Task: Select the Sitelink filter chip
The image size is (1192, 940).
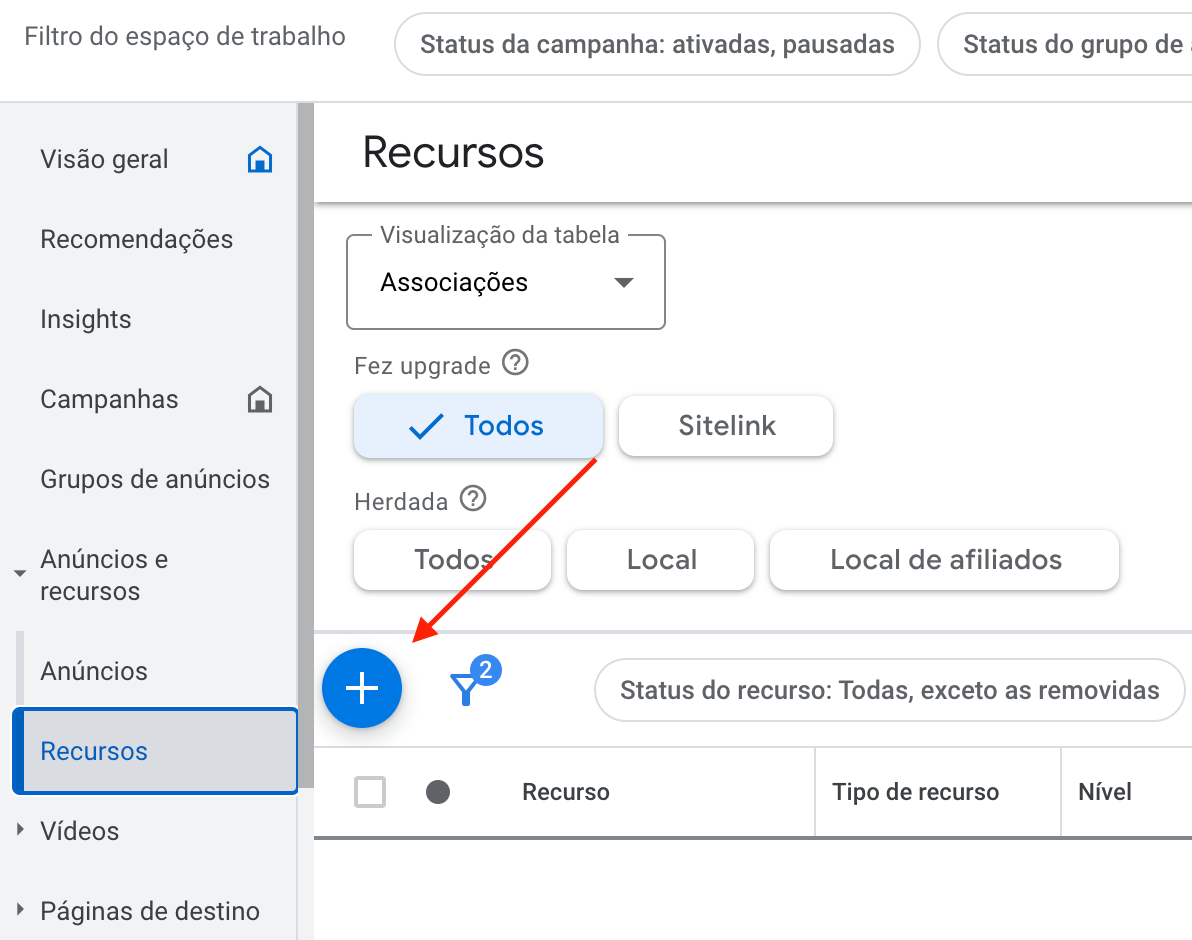Action: [x=726, y=426]
